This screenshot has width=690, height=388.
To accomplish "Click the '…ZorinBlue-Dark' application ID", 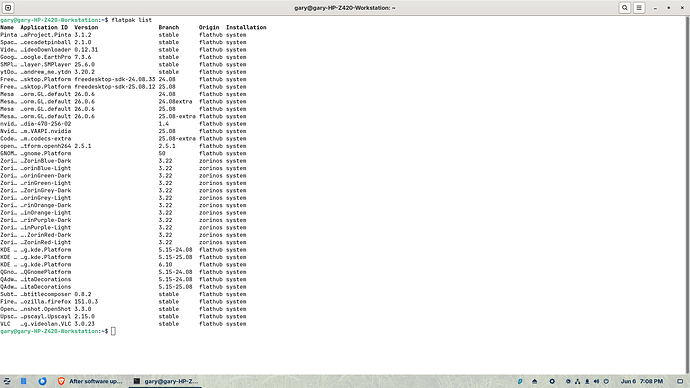I will click(45, 161).
